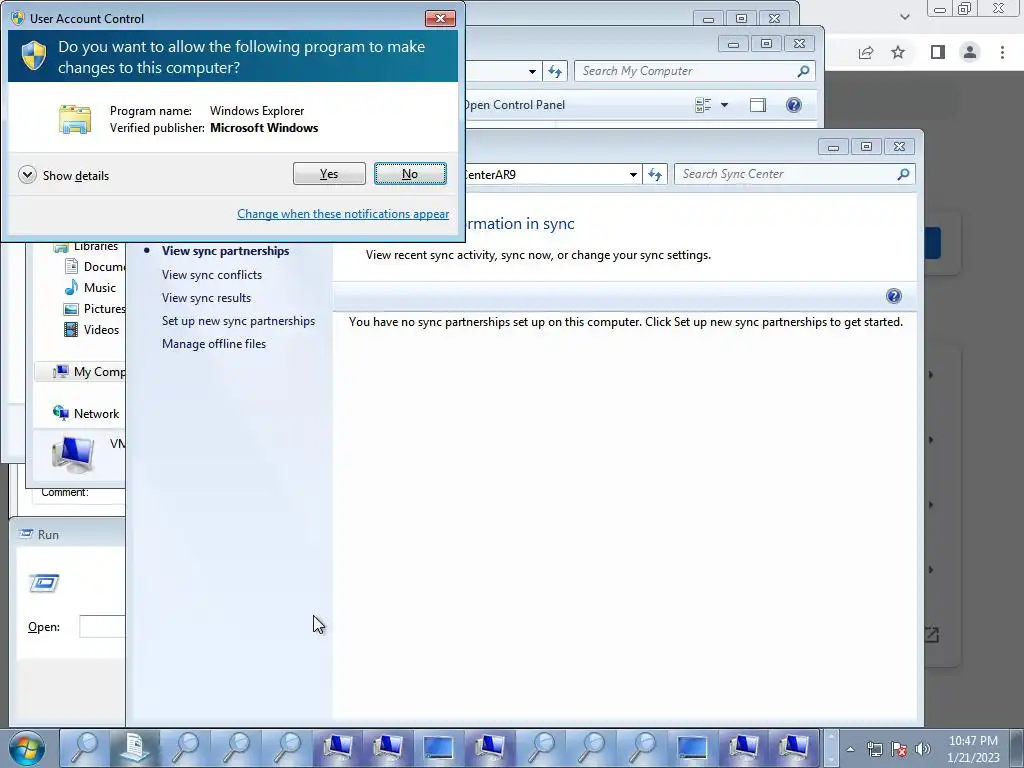Show hidden system tray icons

tap(850, 749)
